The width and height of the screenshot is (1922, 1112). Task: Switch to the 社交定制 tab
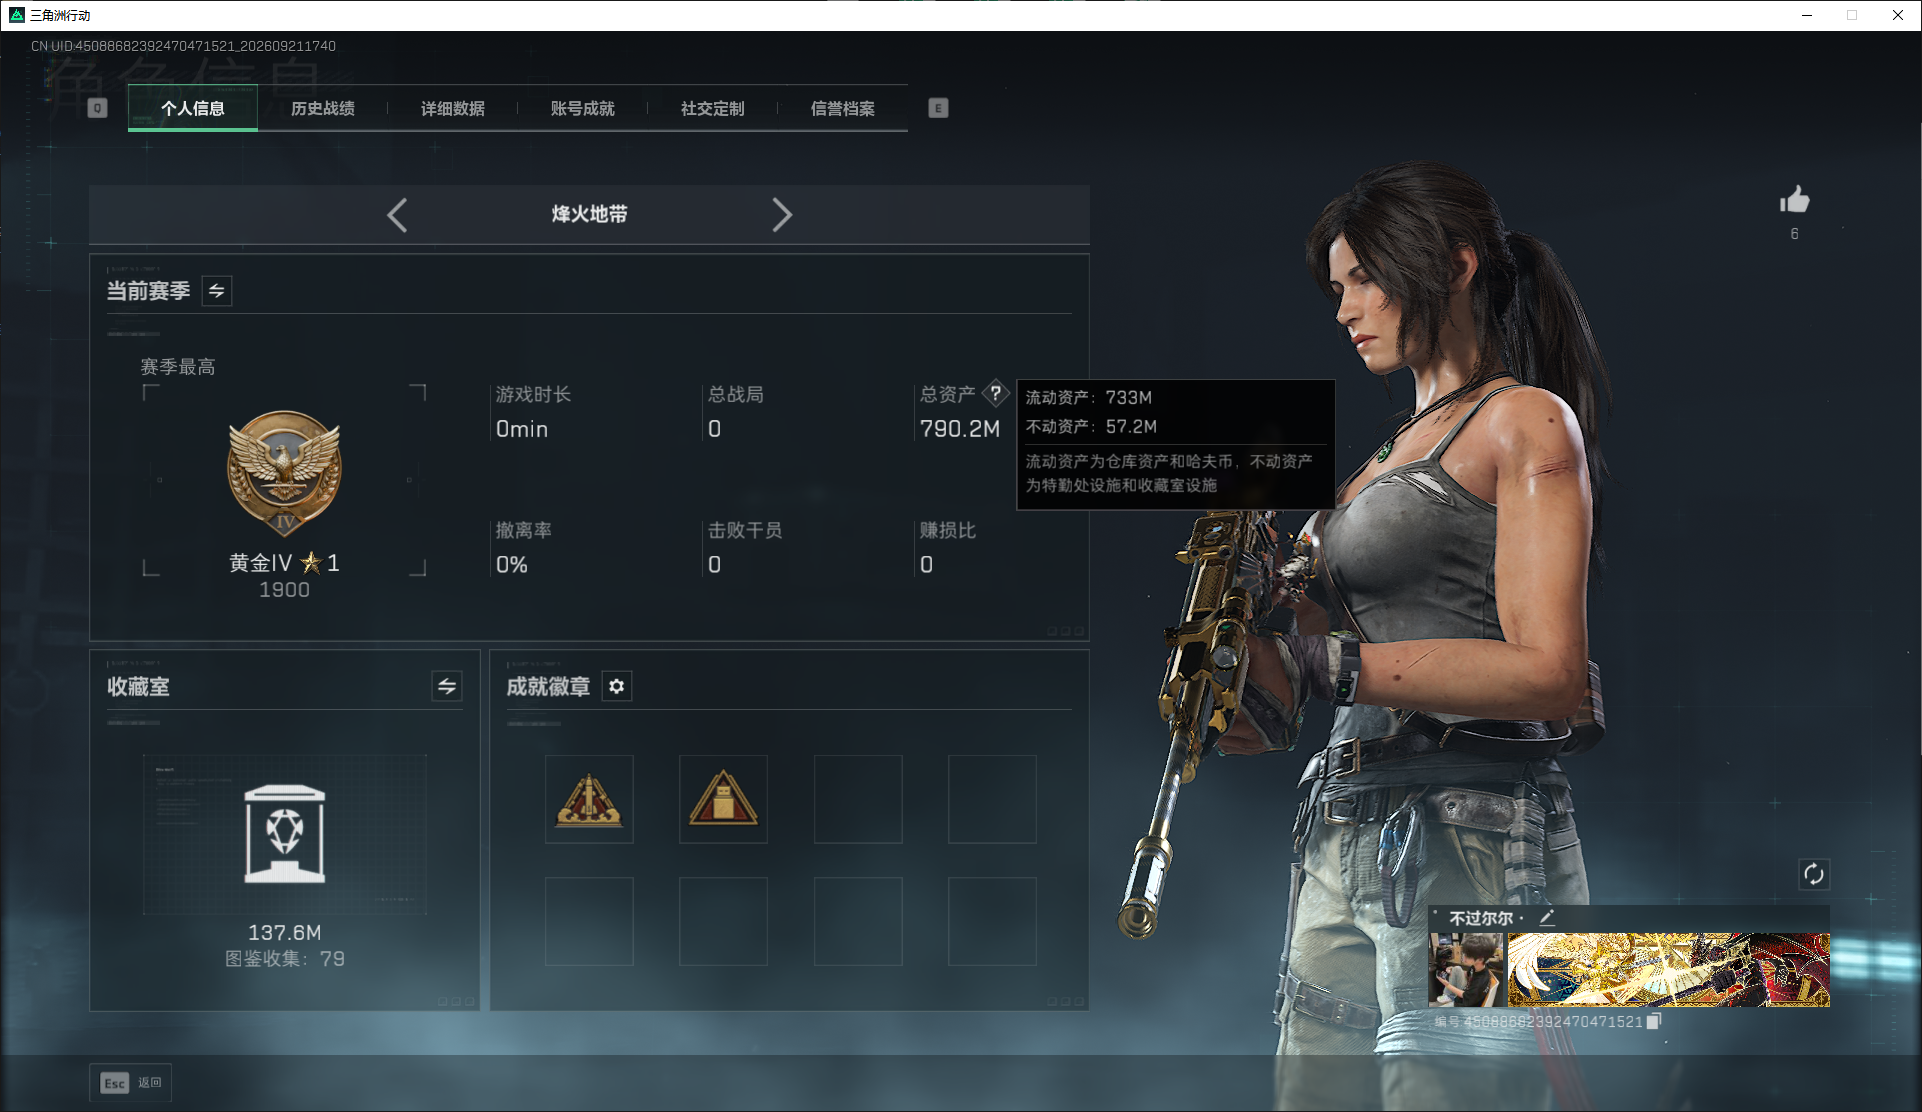pyautogui.click(x=713, y=108)
